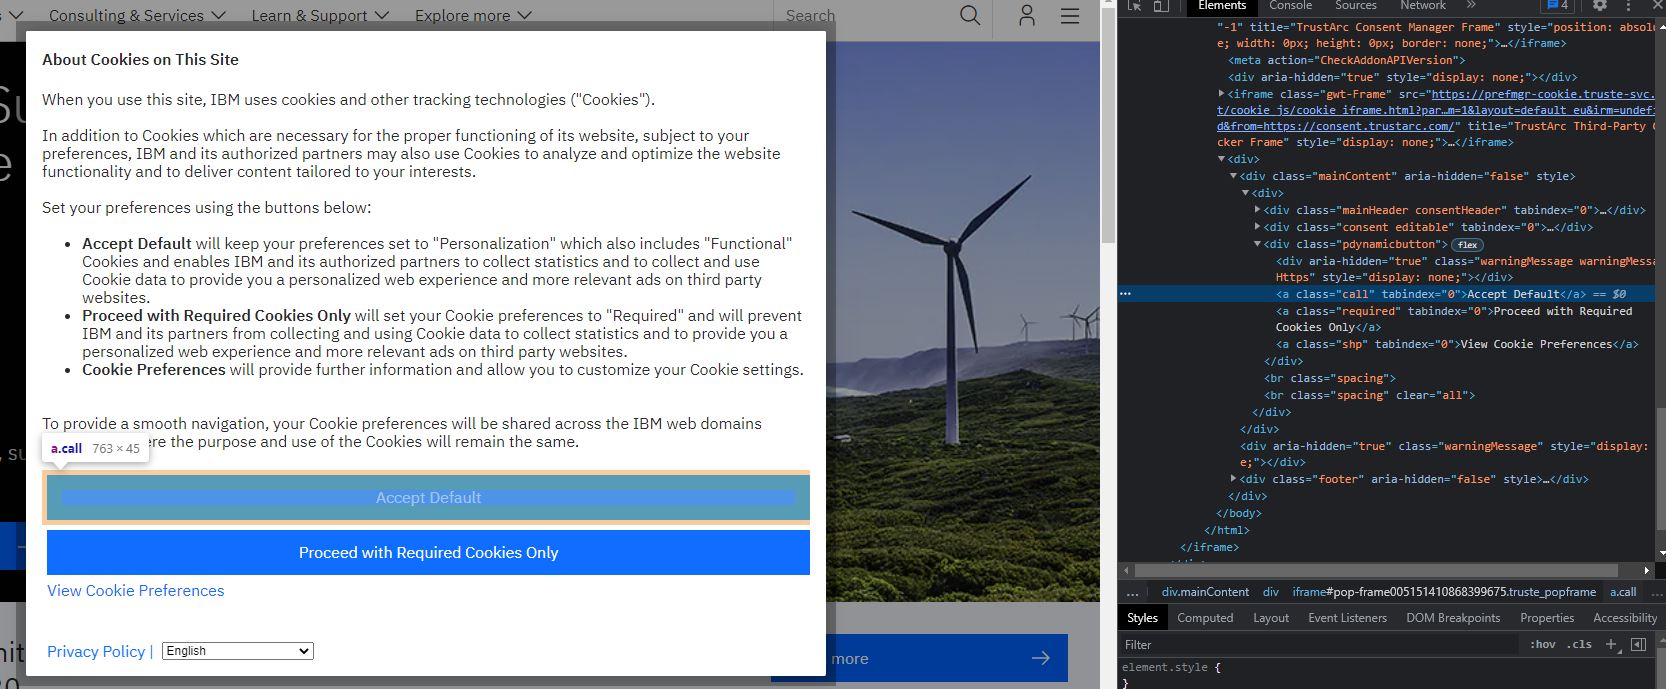The width and height of the screenshot is (1666, 689).
Task: Focus the styles Filter input
Action: [1320, 645]
